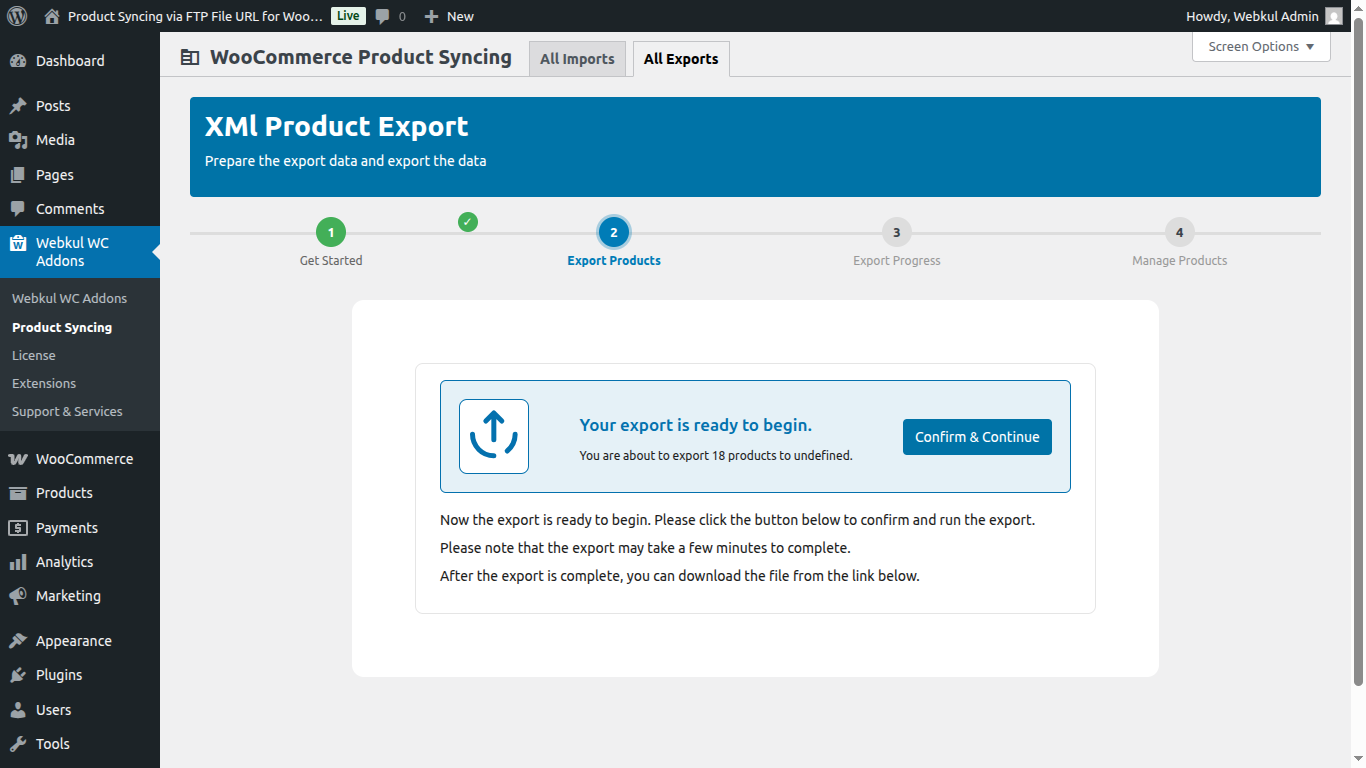Switch to the All Imports tab
1366x768 pixels.
pos(577,58)
